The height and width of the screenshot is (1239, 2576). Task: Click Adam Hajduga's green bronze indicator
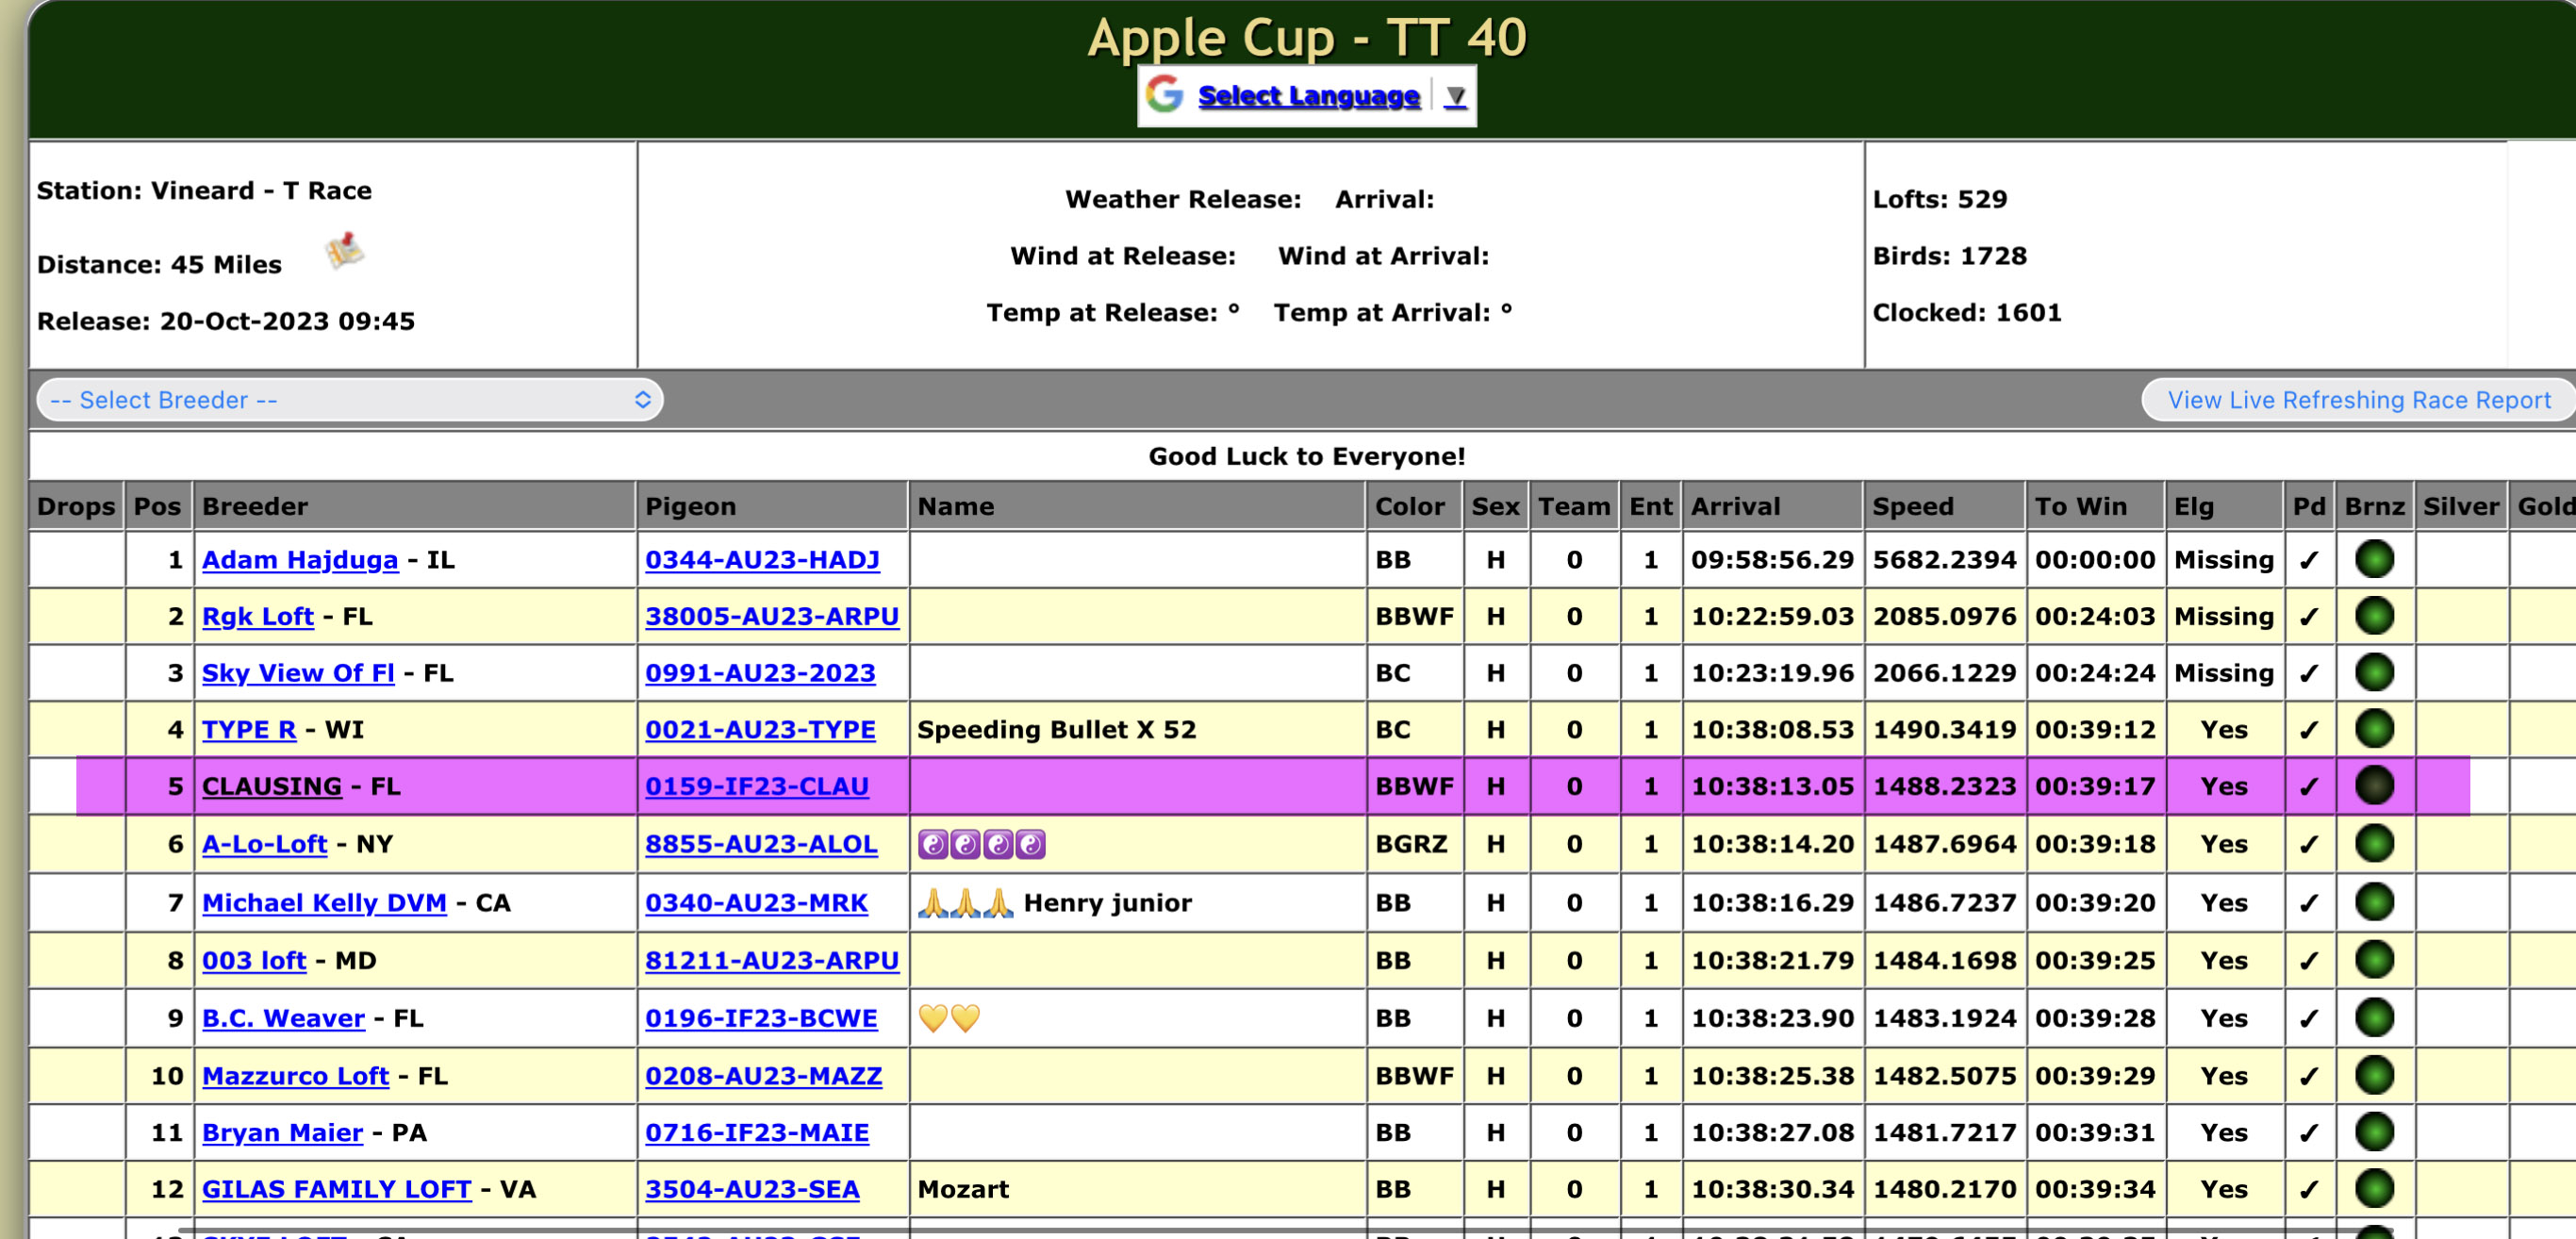coord(2373,559)
